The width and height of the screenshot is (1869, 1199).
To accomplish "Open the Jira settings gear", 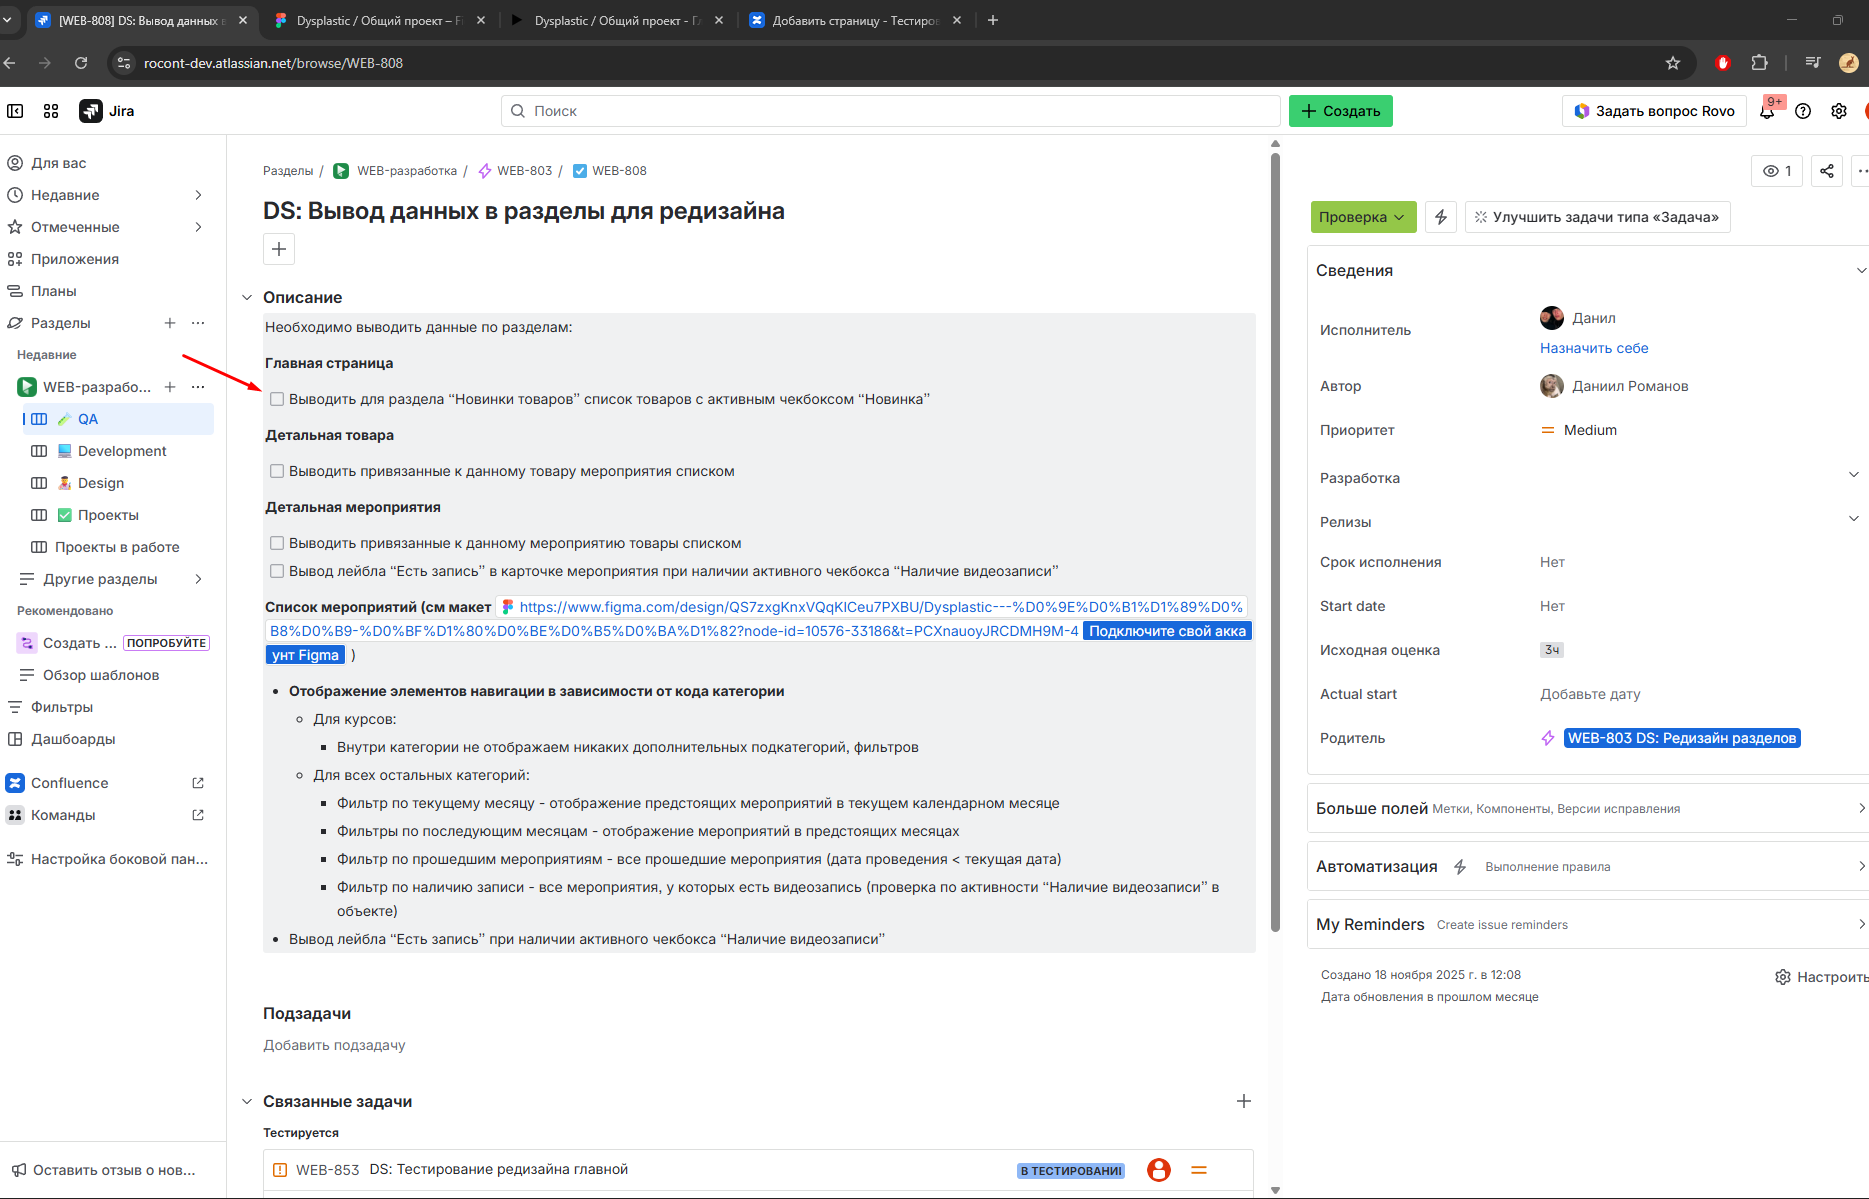I will [1838, 111].
